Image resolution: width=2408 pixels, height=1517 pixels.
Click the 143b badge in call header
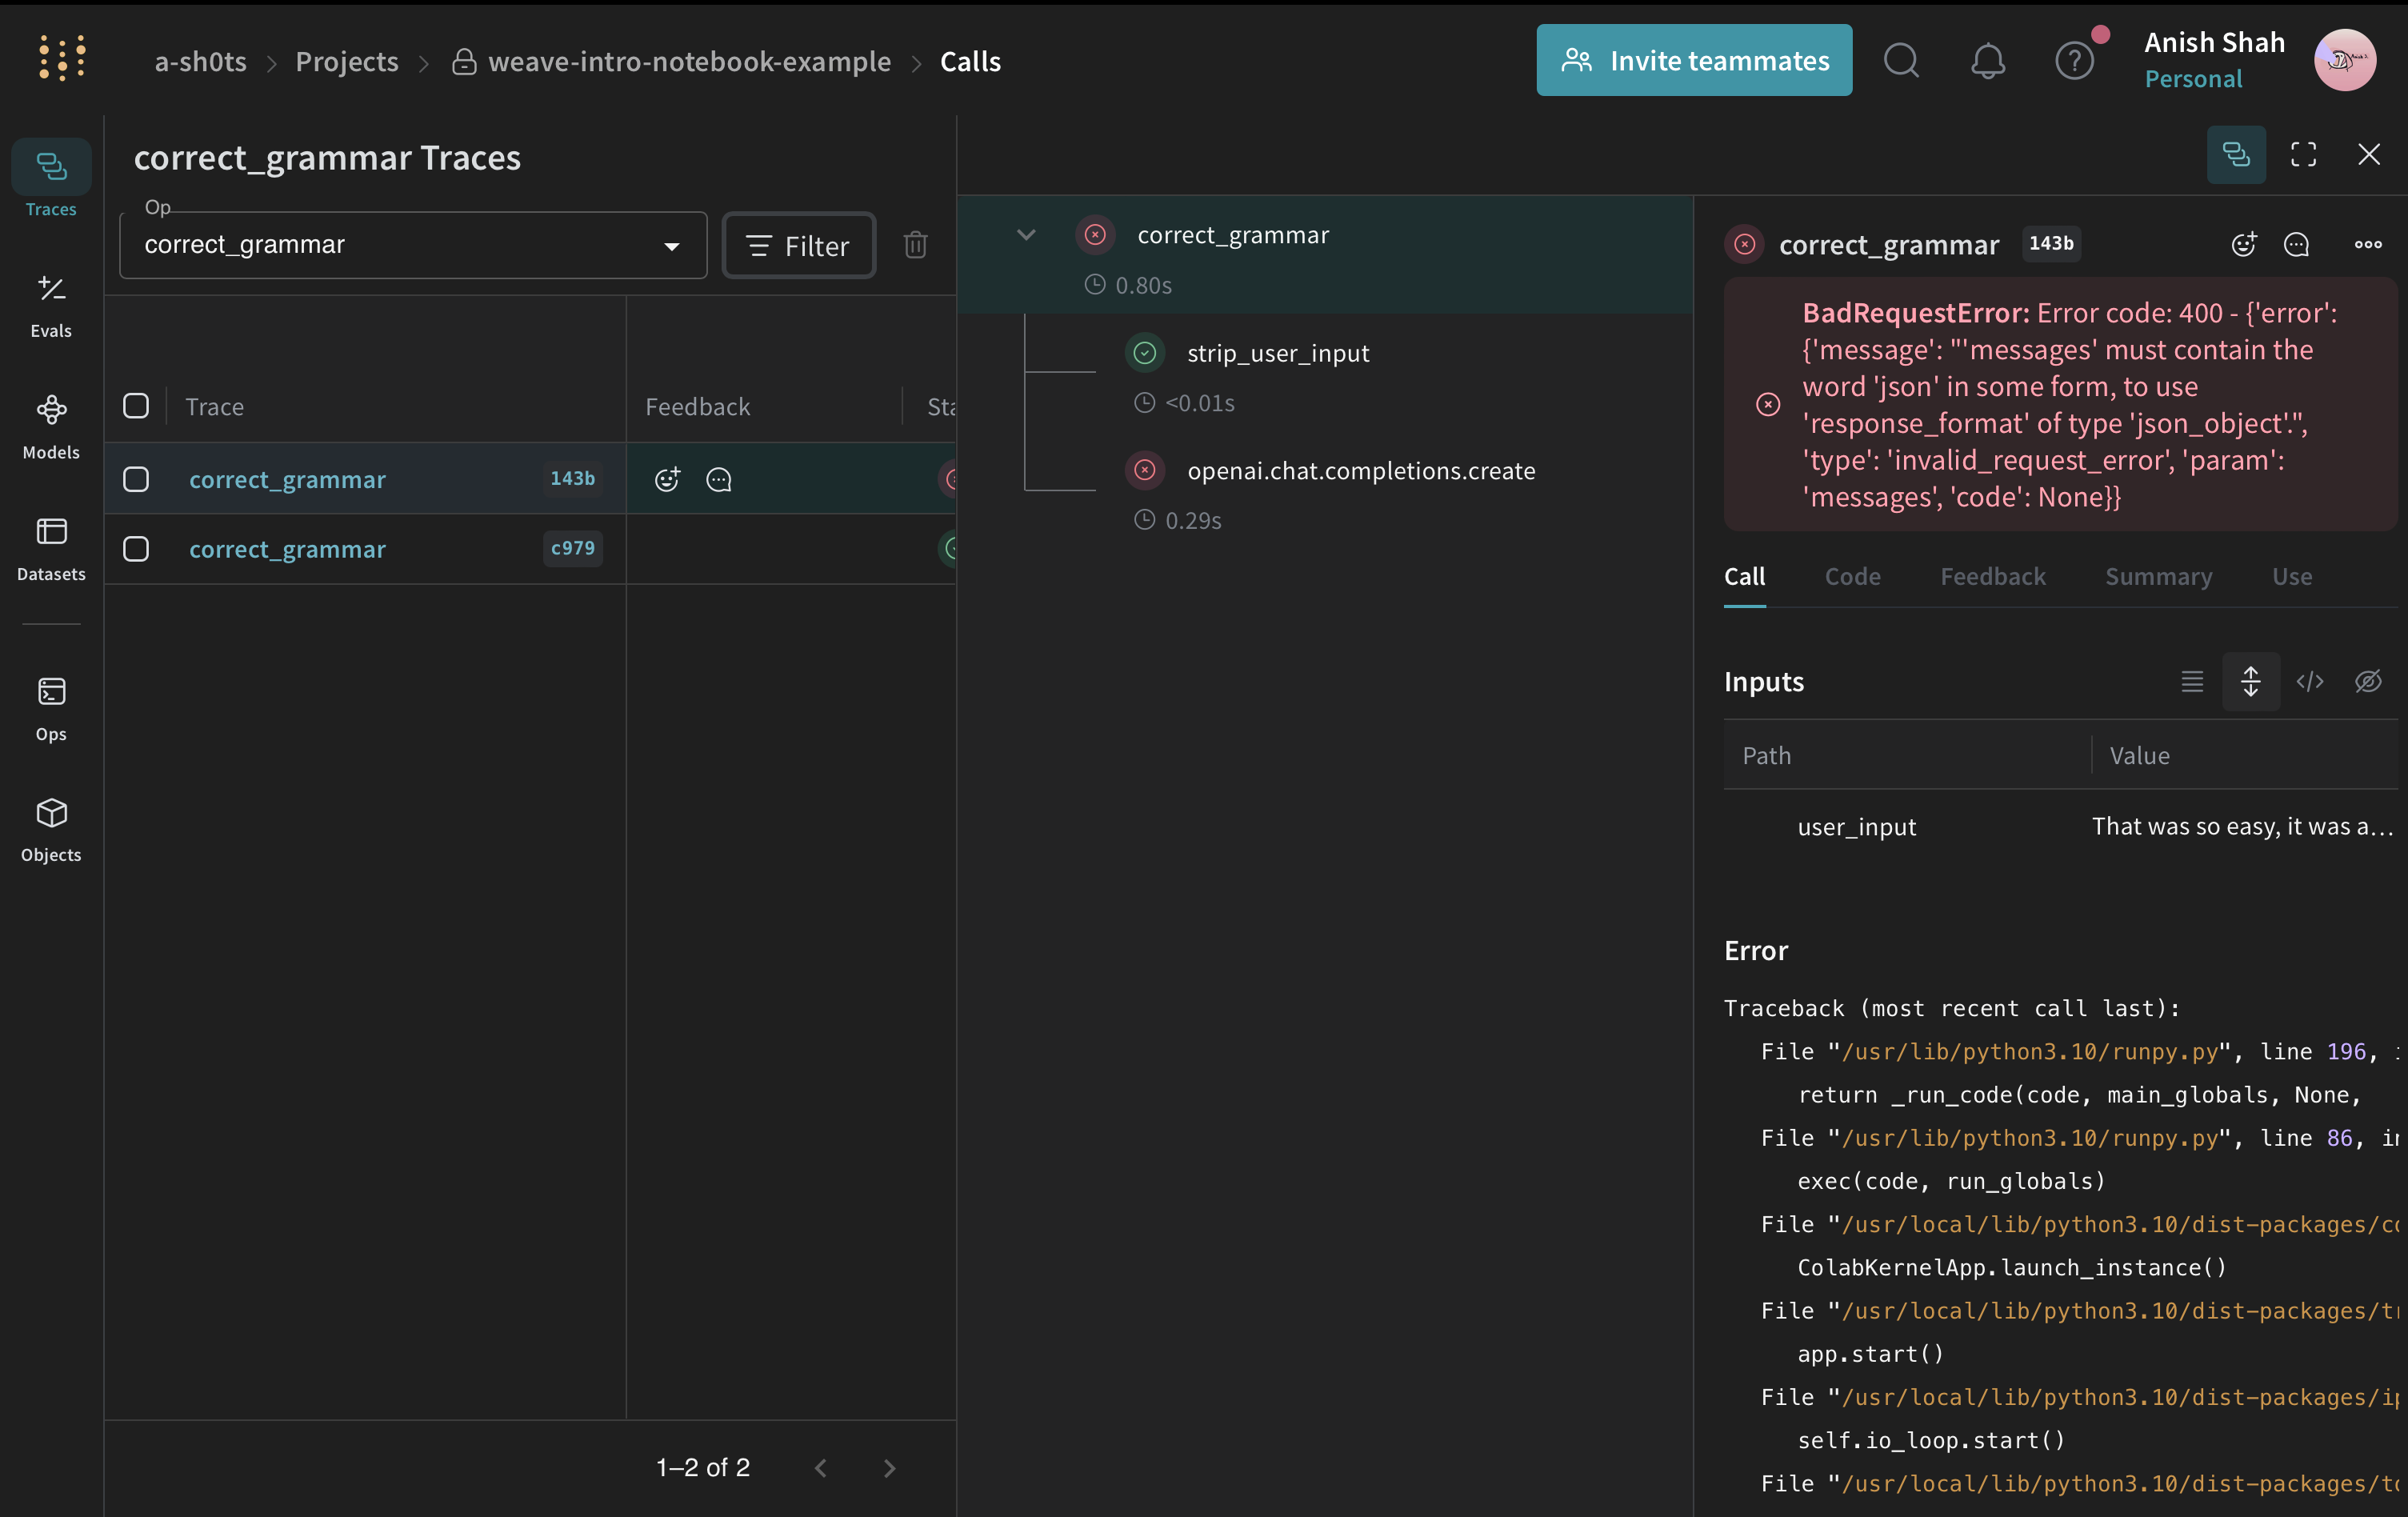[x=2050, y=244]
